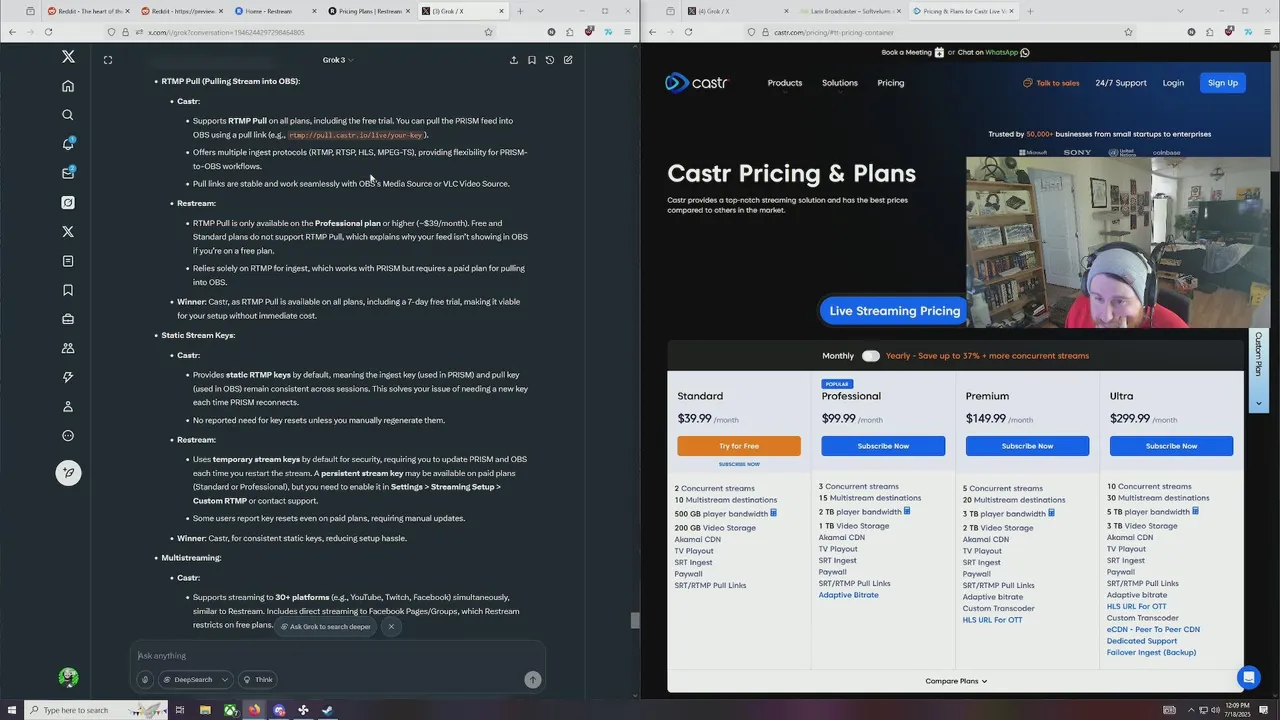Open Castr Pricing menu item
This screenshot has width=1280, height=720.
pos(891,83)
